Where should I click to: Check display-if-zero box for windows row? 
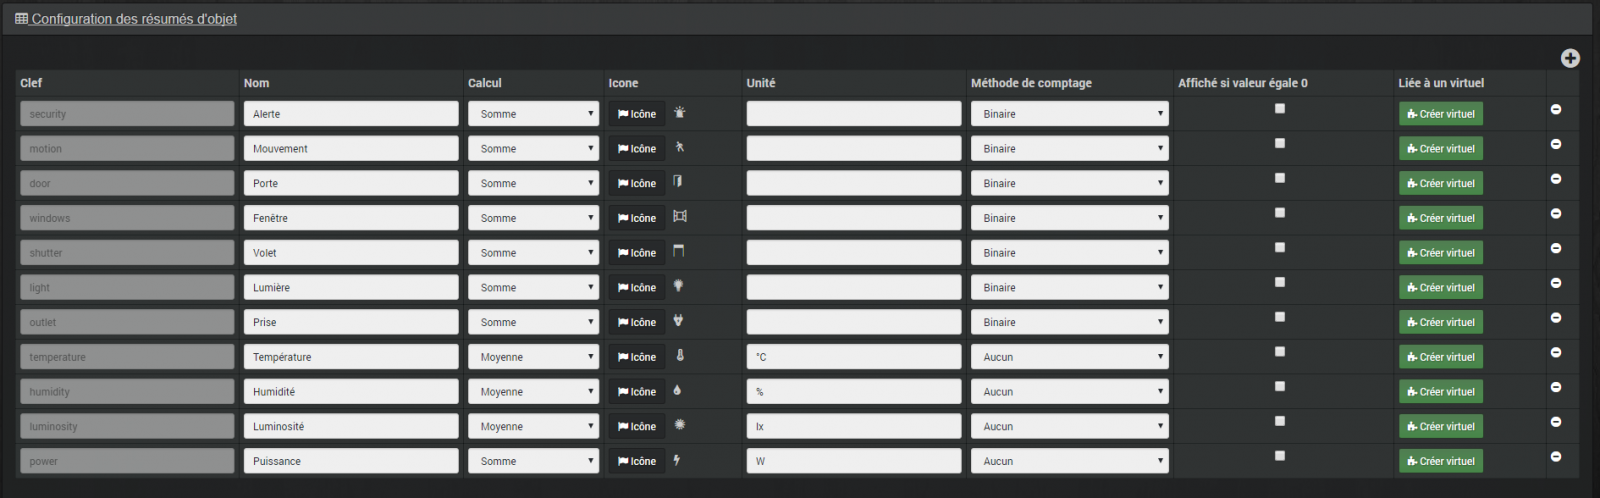click(x=1280, y=212)
